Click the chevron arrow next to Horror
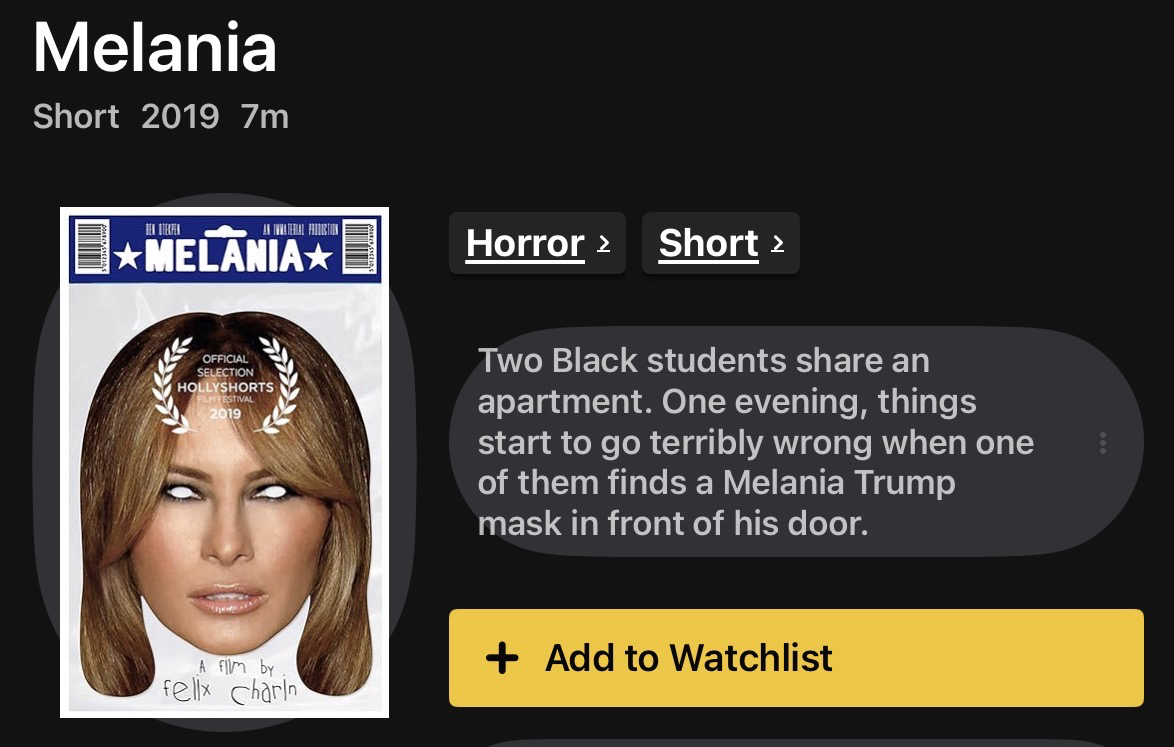 pyautogui.click(x=603, y=243)
